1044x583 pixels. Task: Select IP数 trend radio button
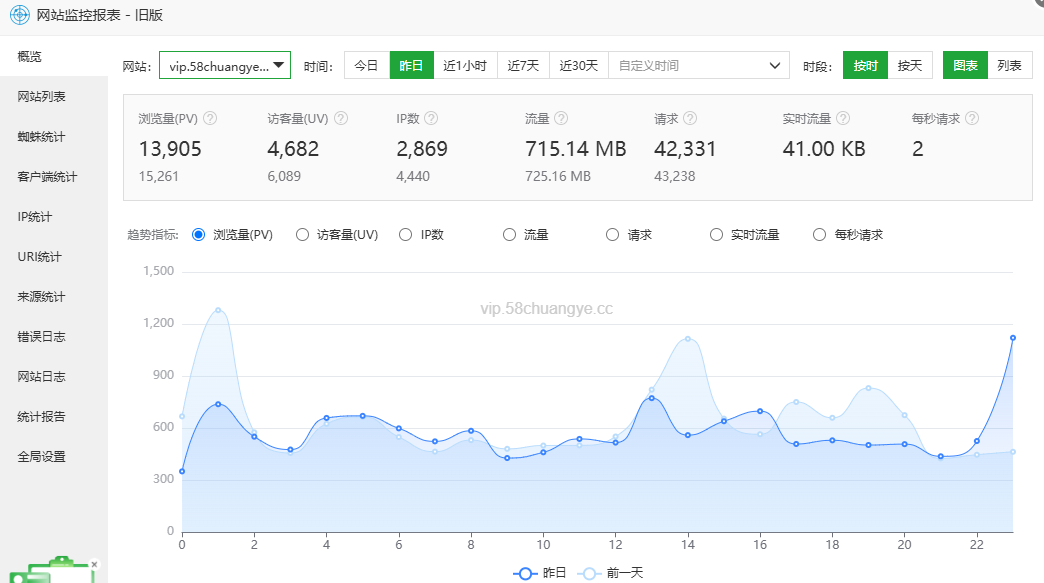point(406,235)
